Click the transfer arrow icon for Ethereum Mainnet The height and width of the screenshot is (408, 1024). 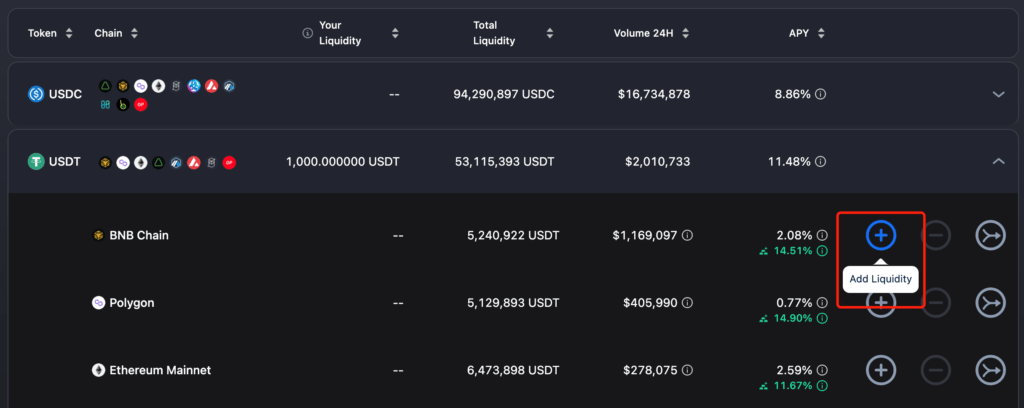[x=990, y=369]
